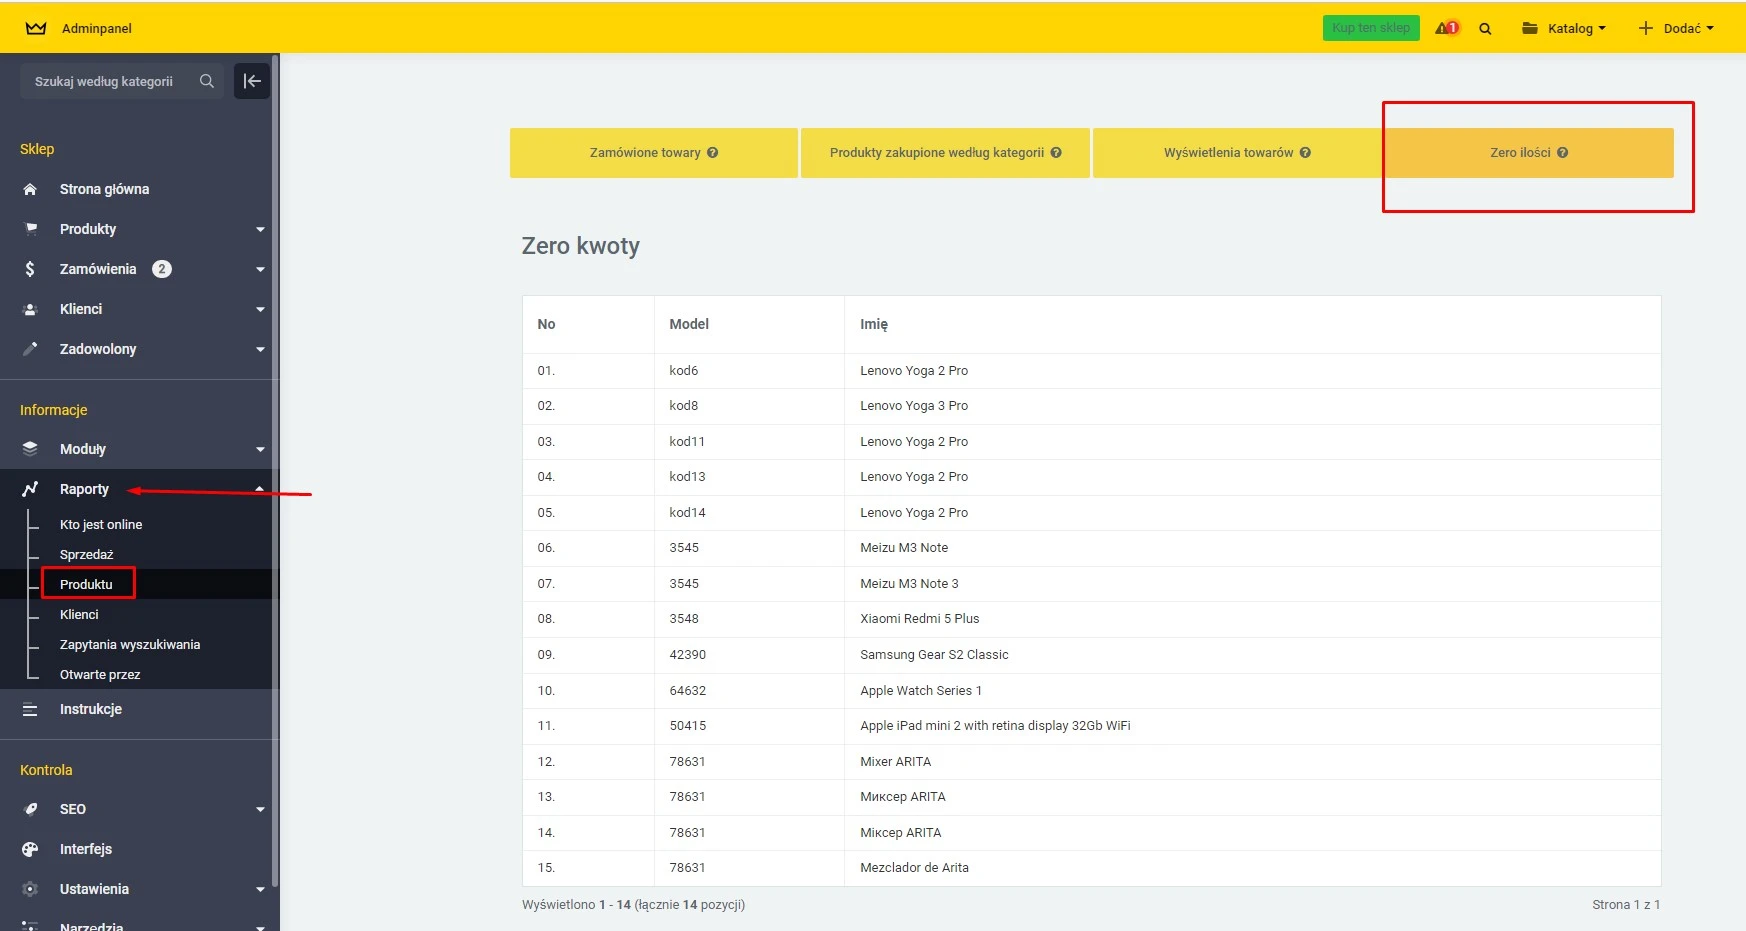Open the Dodać dropdown menu

coord(1676,28)
